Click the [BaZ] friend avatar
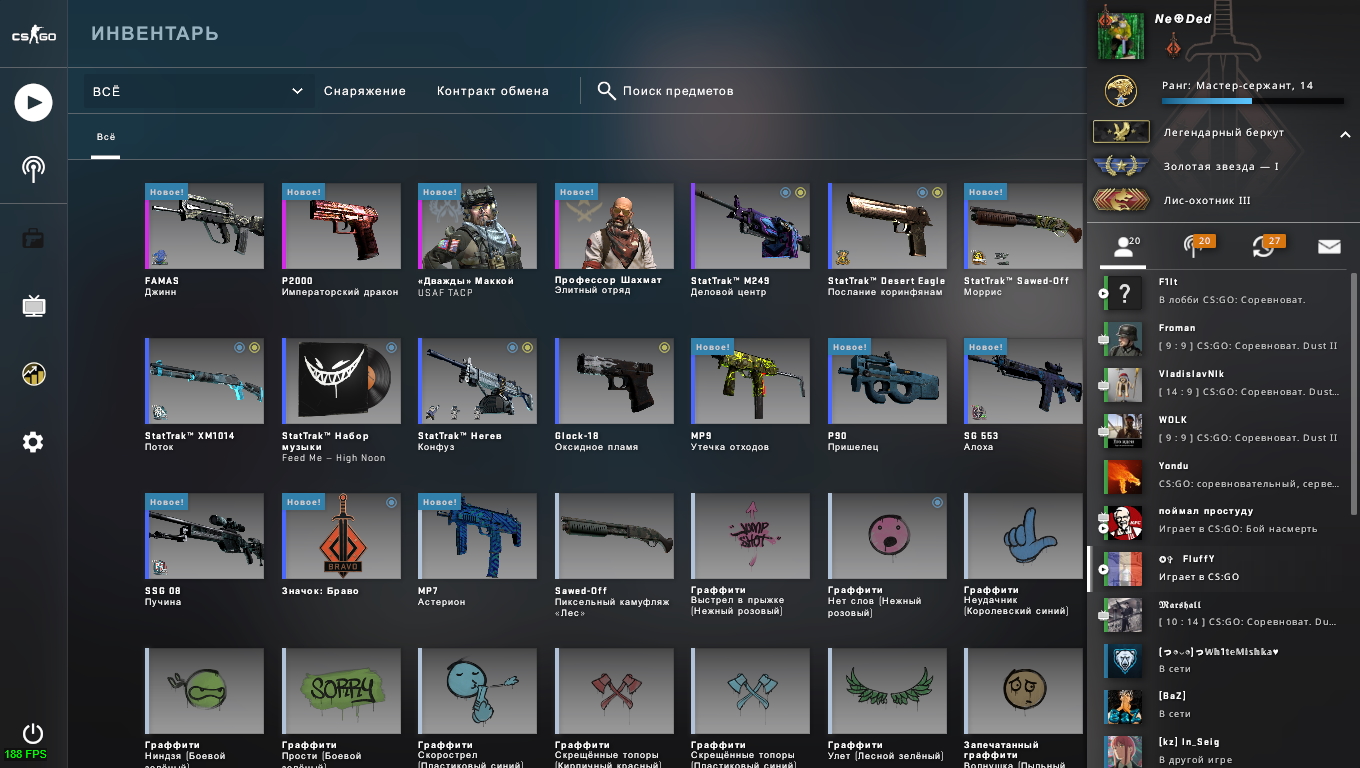Screen dimensions: 1360x768 tap(1125, 707)
